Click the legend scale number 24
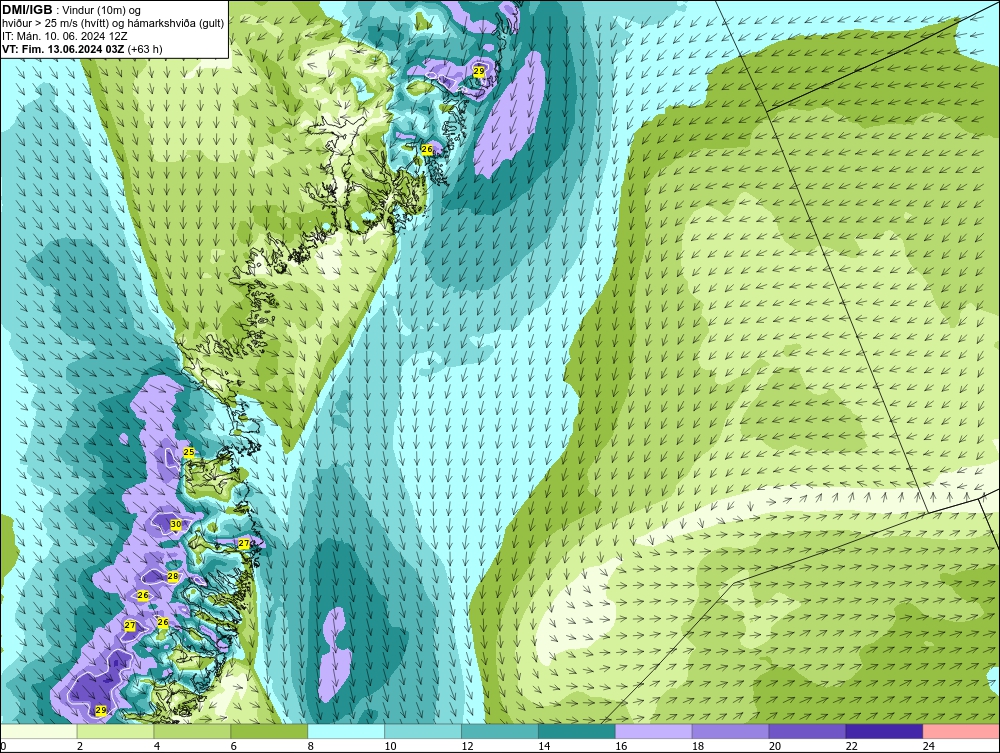 (x=929, y=746)
